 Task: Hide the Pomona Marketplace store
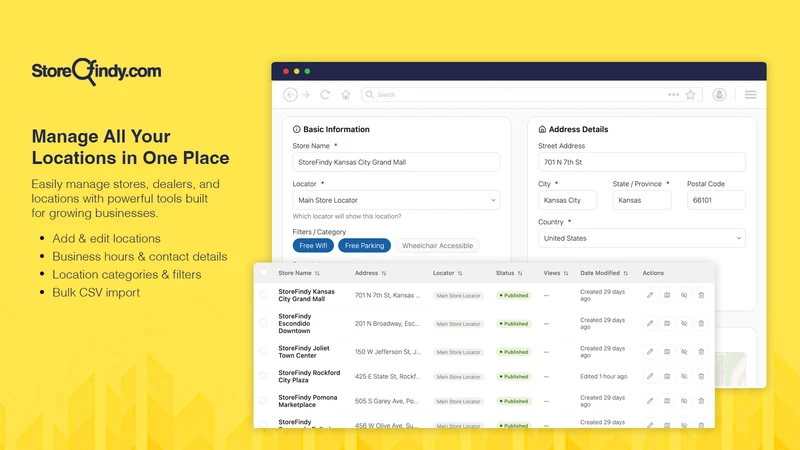pos(684,401)
